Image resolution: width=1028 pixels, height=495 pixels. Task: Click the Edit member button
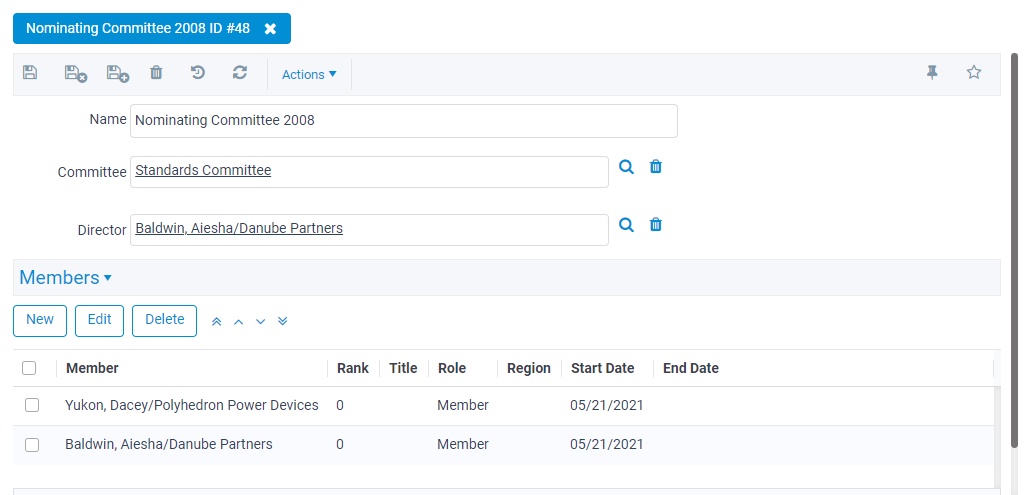[100, 321]
